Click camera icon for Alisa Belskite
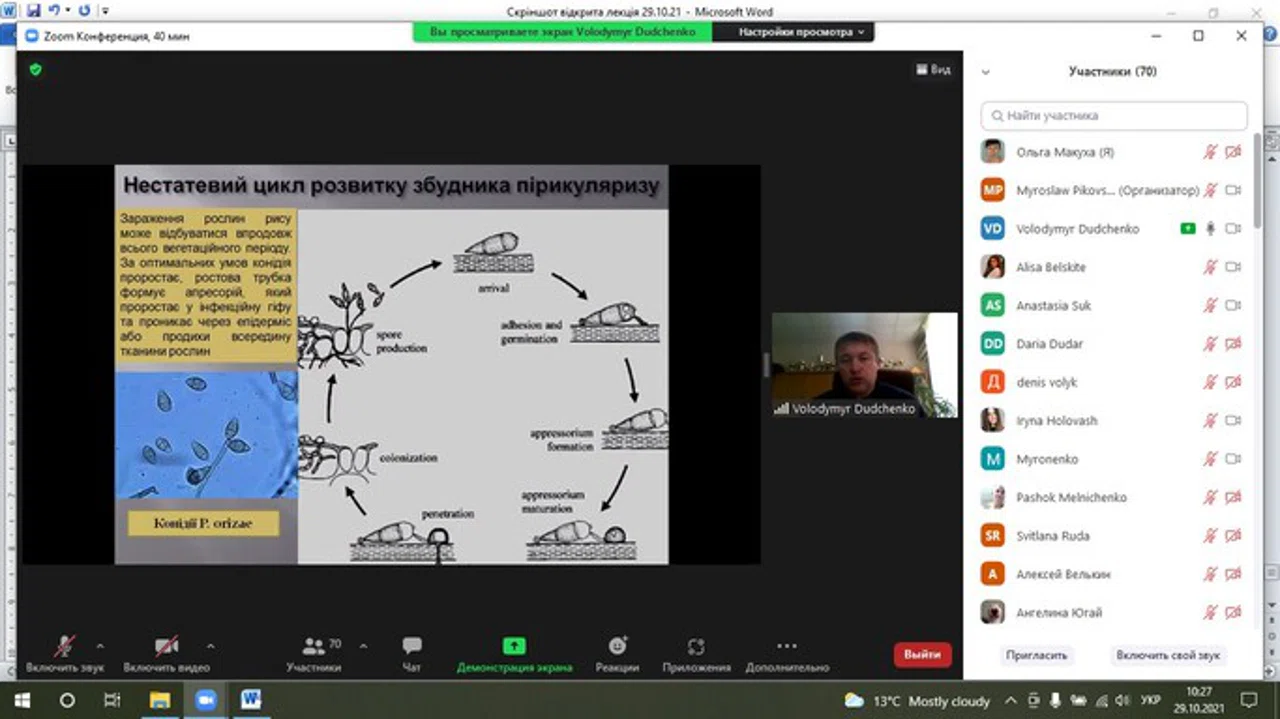Screen dimensions: 1280x719 (x=1233, y=267)
